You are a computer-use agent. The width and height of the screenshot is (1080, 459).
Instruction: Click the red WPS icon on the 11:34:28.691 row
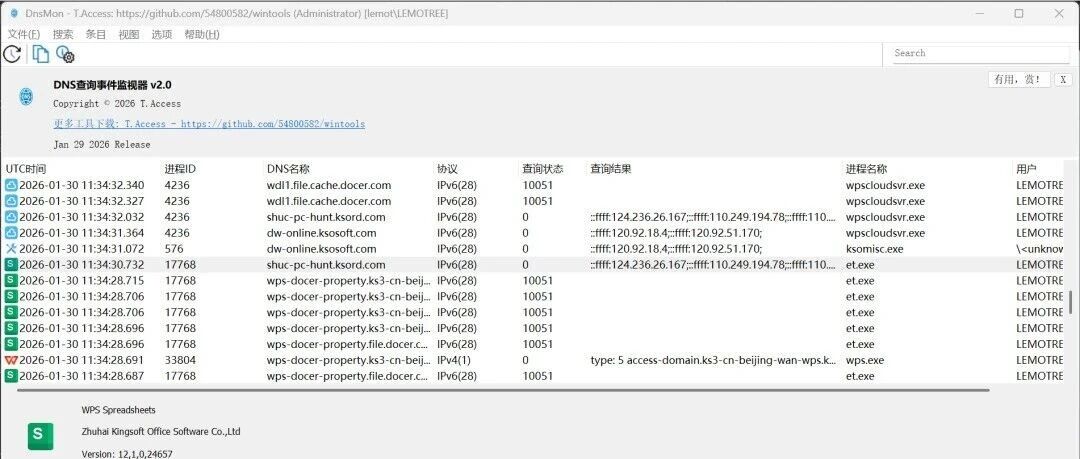(x=11, y=360)
